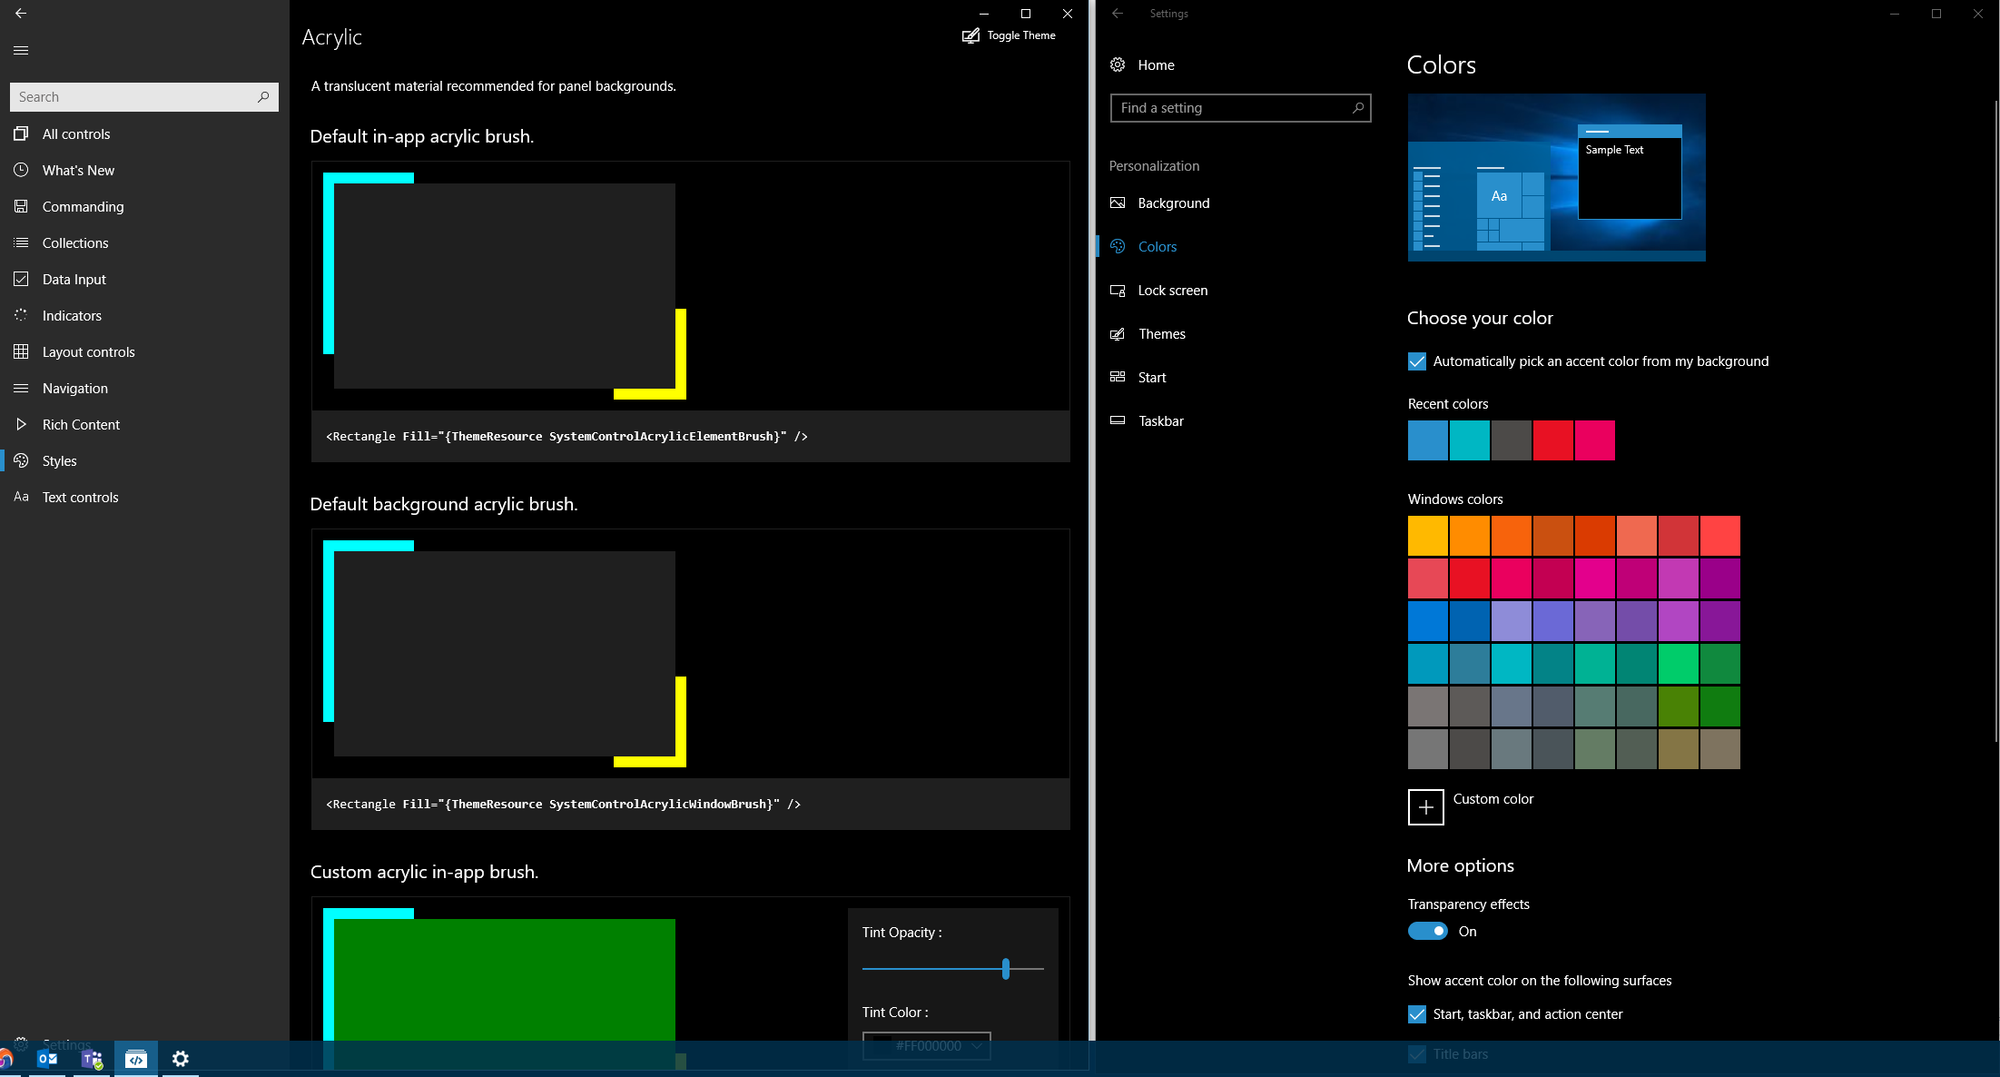
Task: Choose the lavender Windows color swatch
Action: 1512,621
